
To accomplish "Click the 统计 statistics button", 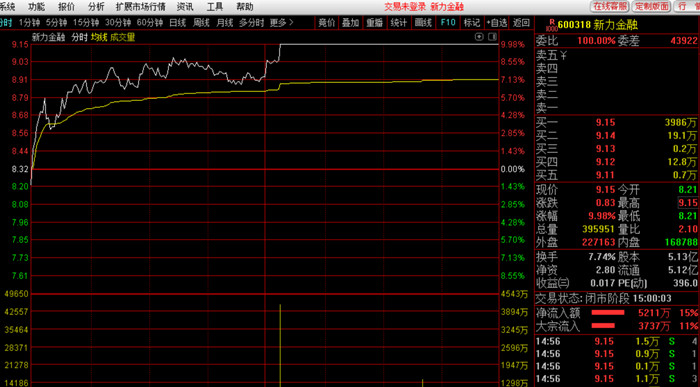I will tap(399, 22).
